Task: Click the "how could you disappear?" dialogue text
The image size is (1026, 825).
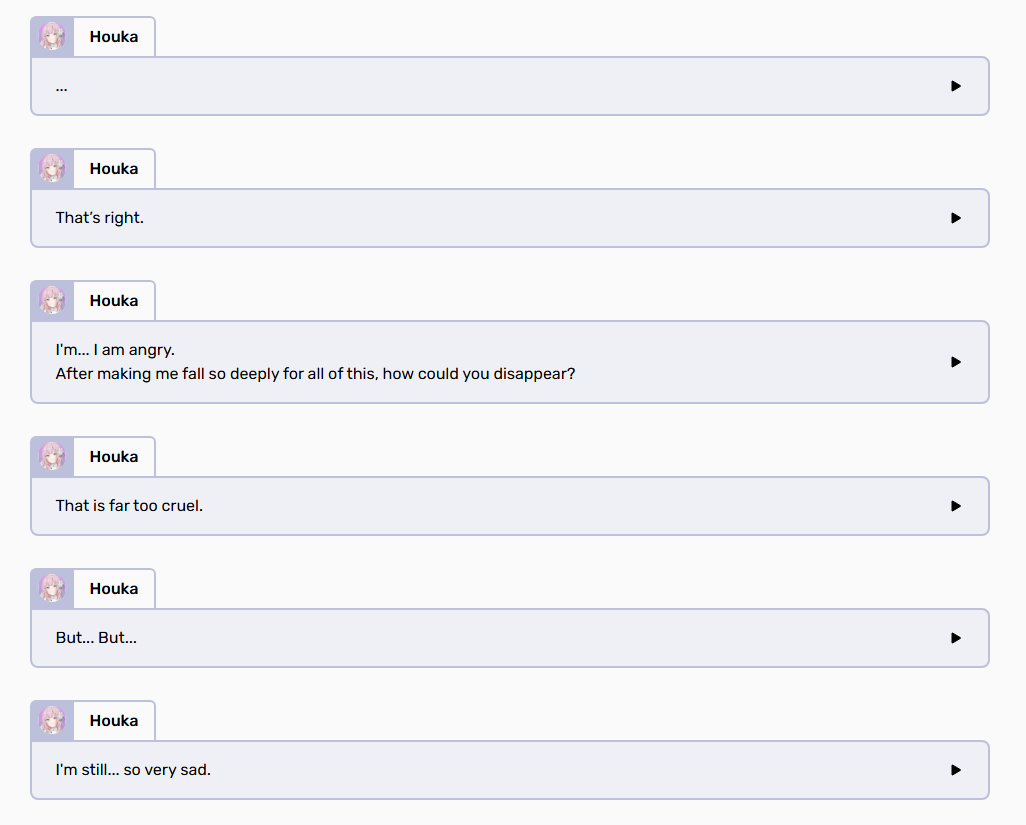Action: tap(478, 374)
